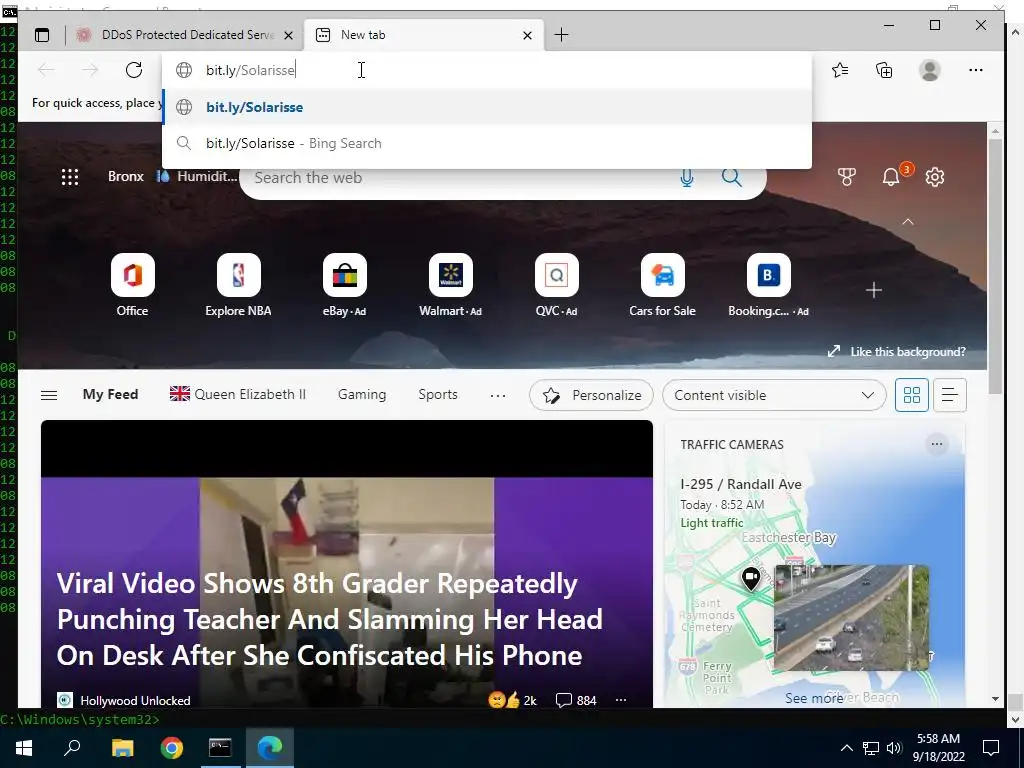Switch feed to list view

pos(950,395)
